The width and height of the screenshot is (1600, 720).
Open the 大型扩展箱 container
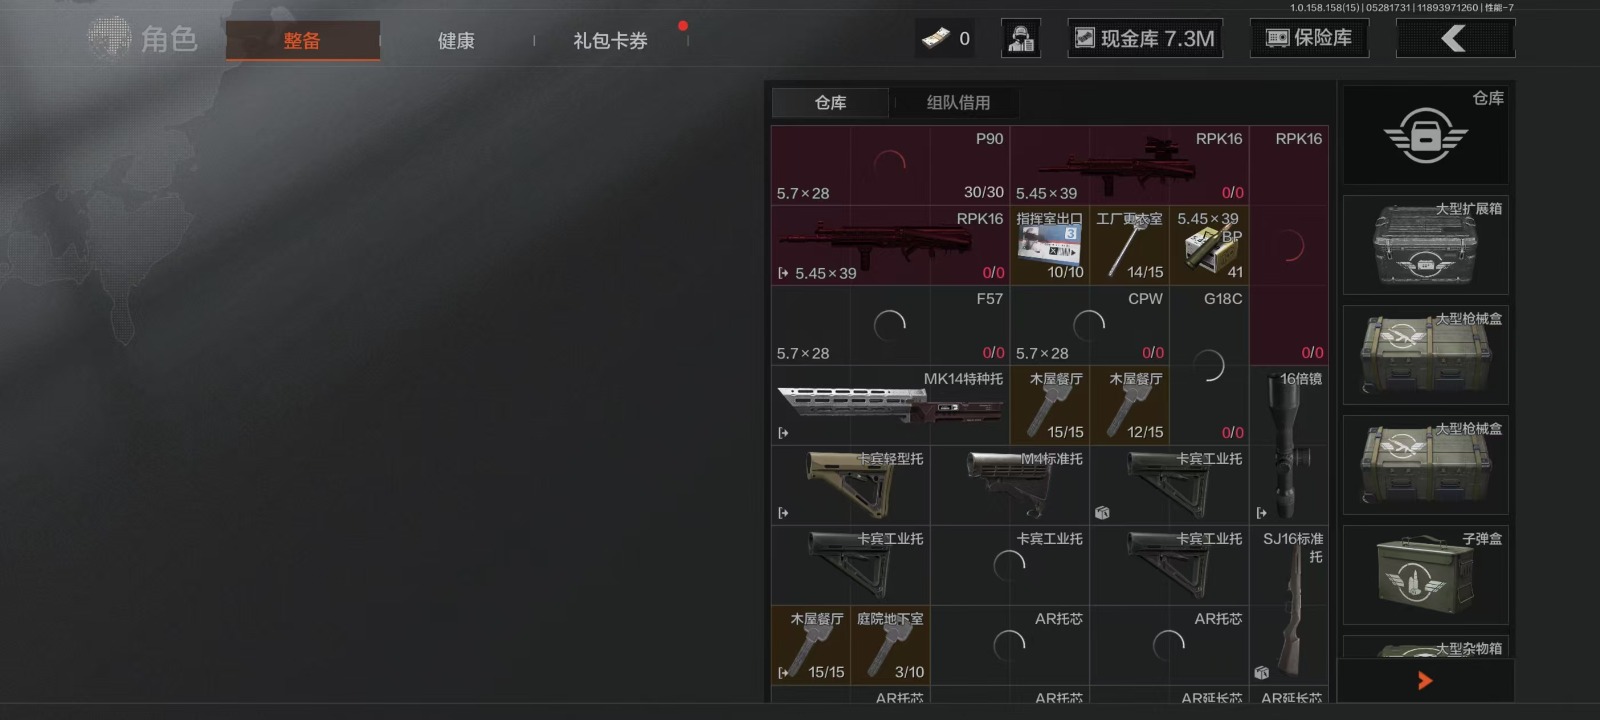(x=1425, y=245)
